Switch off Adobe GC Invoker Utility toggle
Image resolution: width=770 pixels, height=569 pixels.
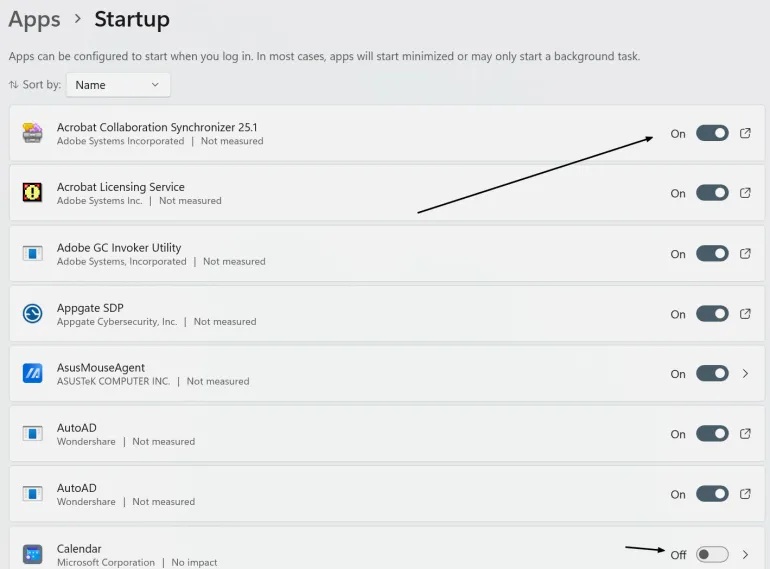point(712,254)
